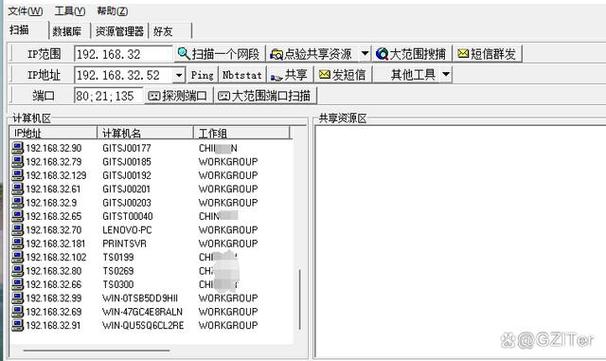Click the 探测端口 button
606x361 pixels.
tap(179, 95)
